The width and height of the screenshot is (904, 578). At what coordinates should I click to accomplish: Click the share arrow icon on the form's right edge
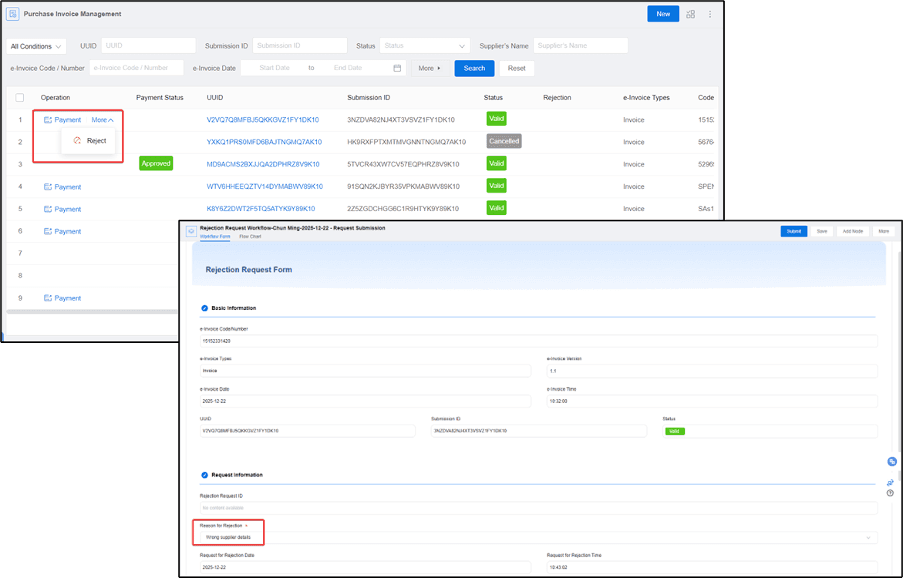[x=890, y=482]
